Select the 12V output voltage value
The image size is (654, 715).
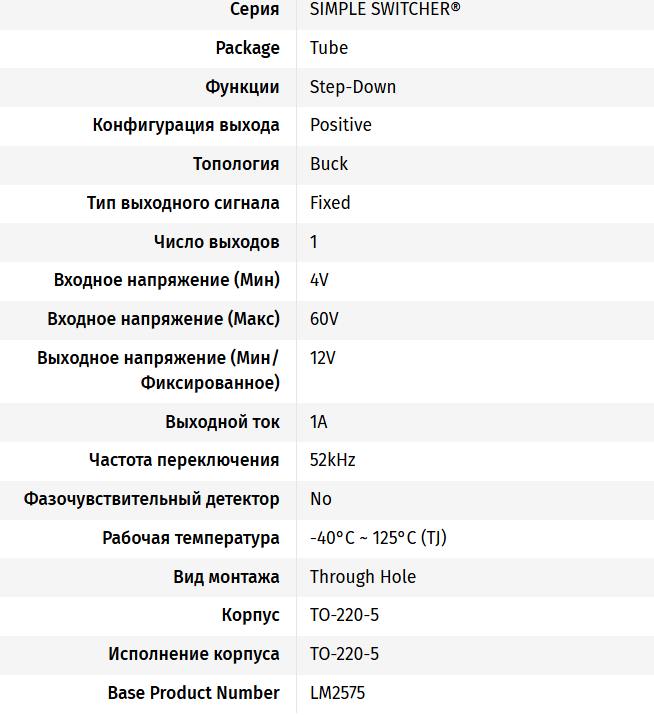pos(323,358)
